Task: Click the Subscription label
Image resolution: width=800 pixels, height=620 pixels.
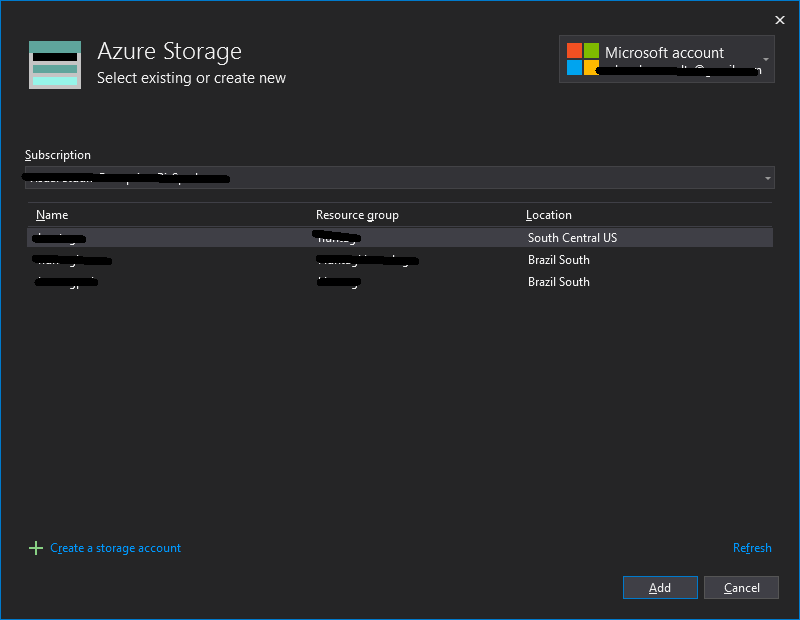Action: coord(57,155)
